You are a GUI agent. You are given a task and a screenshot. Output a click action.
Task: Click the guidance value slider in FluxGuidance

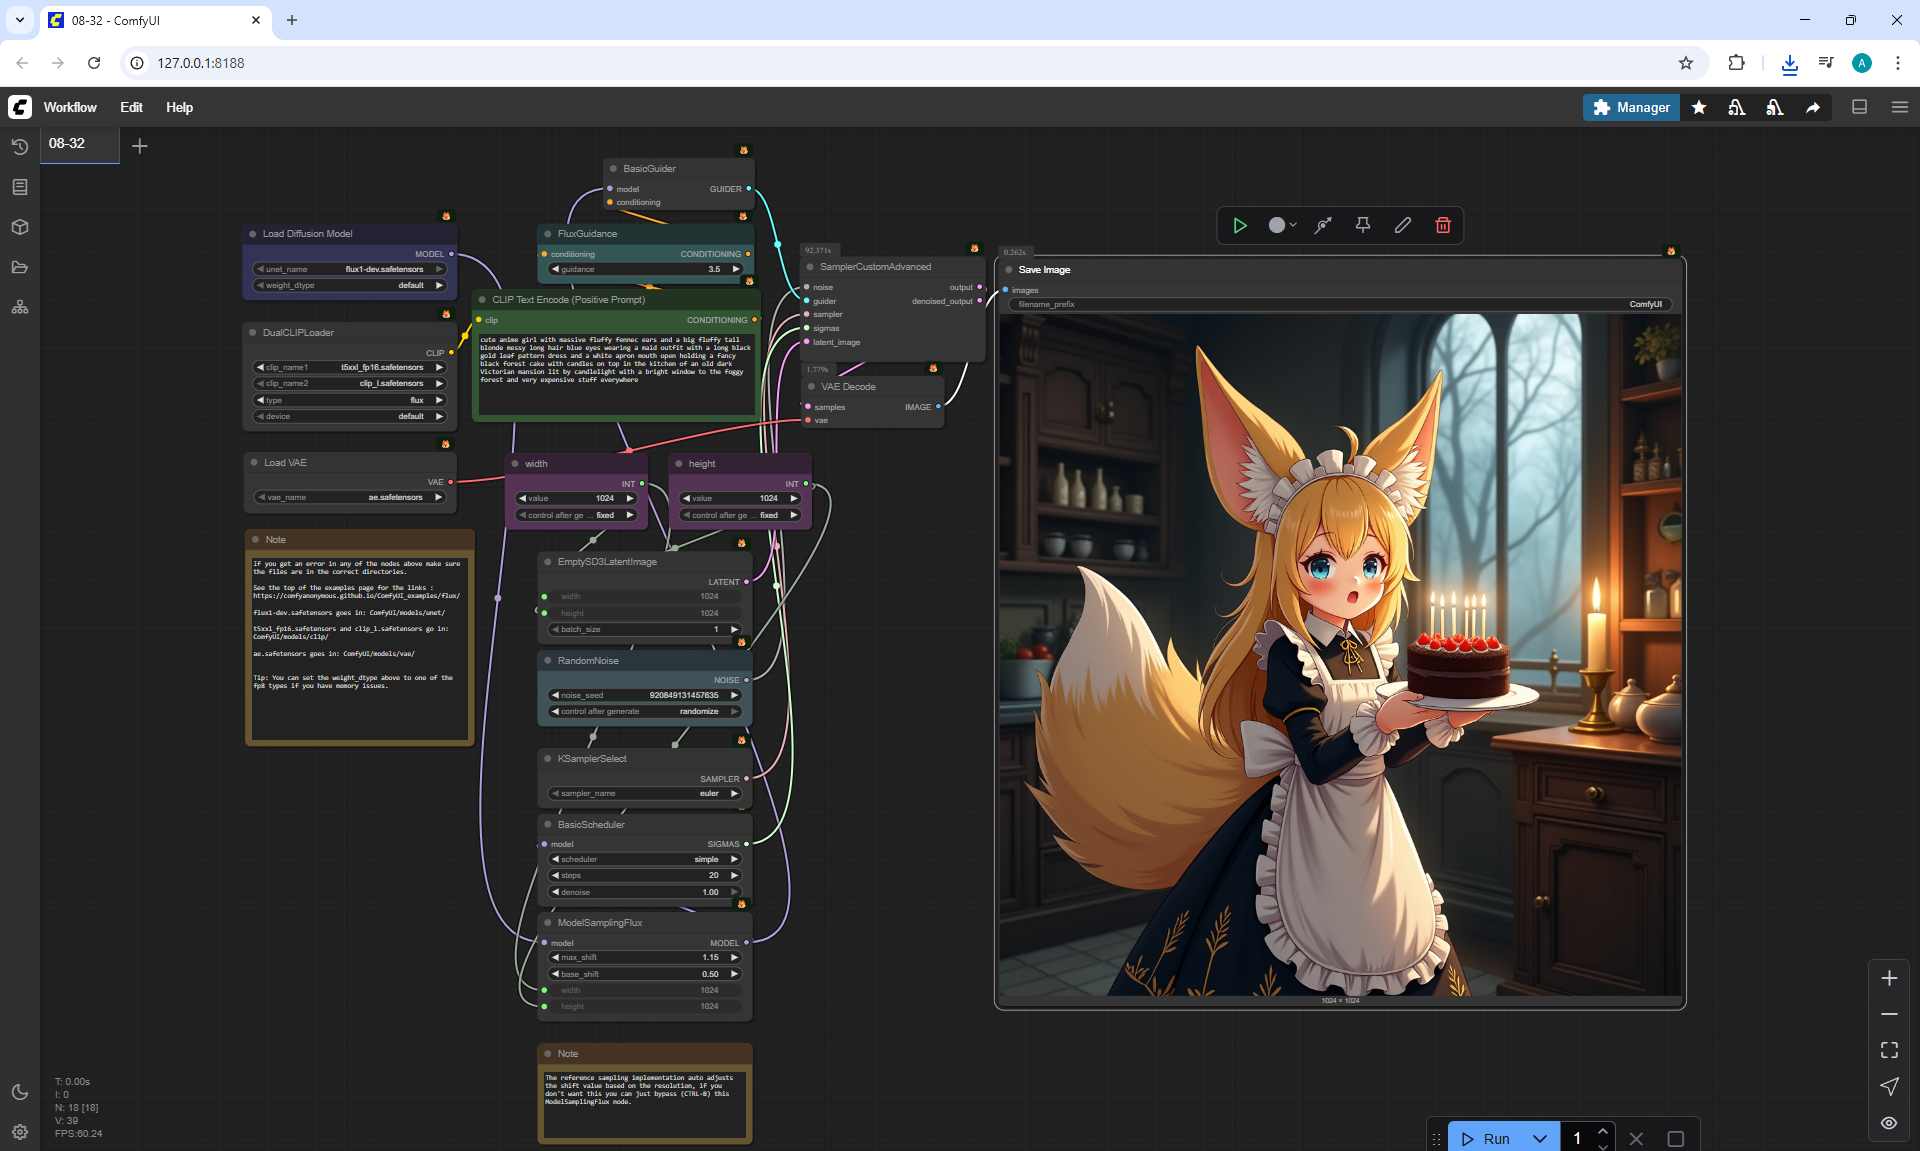coord(646,269)
